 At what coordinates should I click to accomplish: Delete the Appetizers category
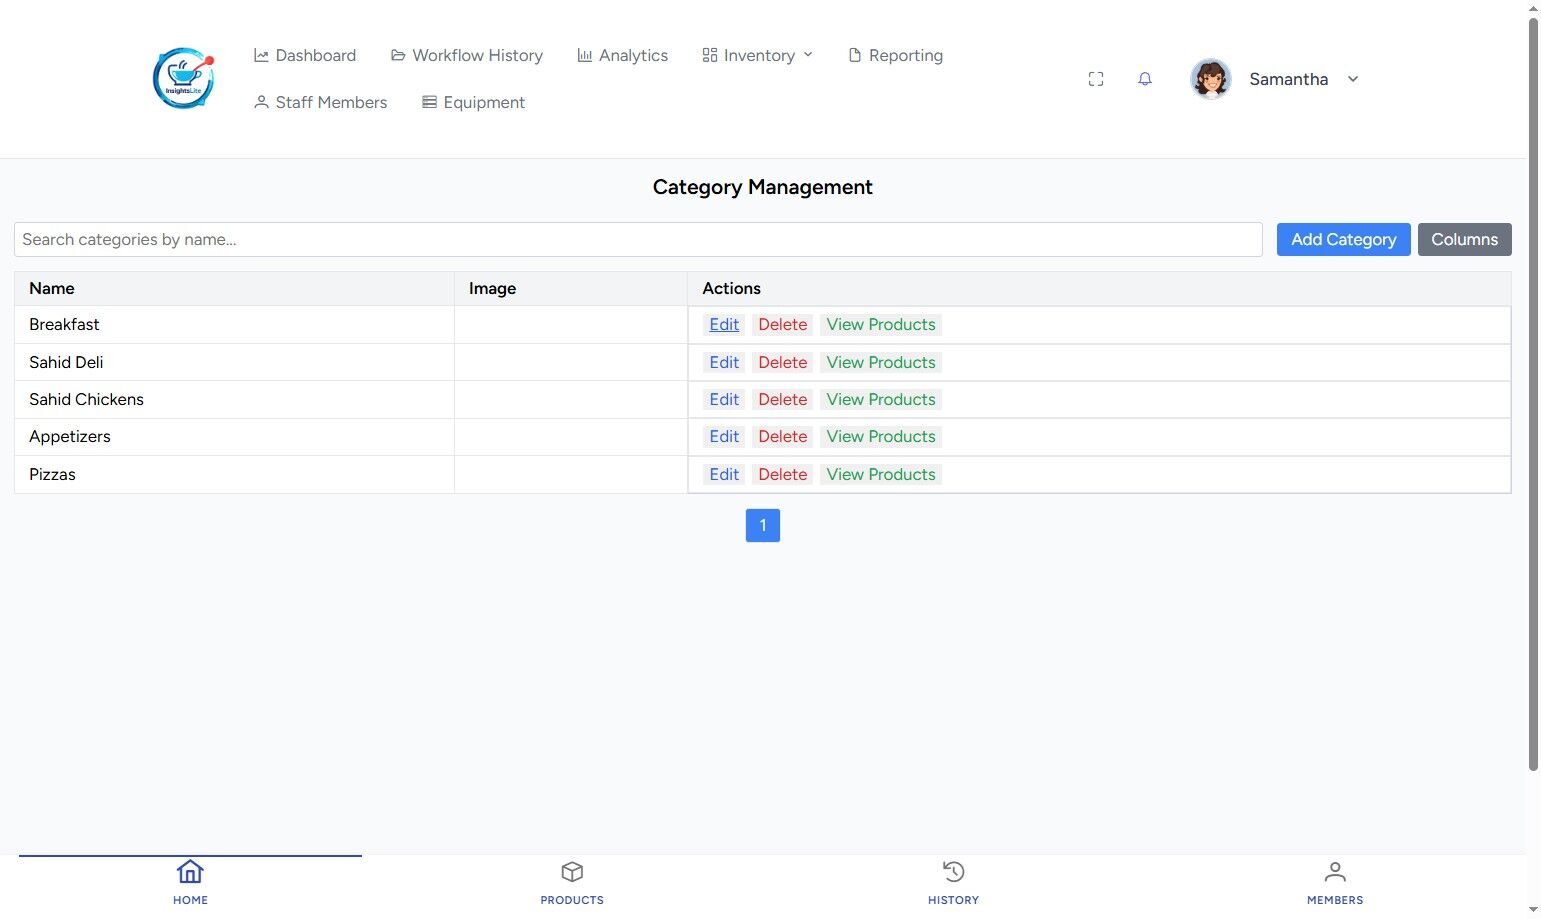click(x=782, y=437)
